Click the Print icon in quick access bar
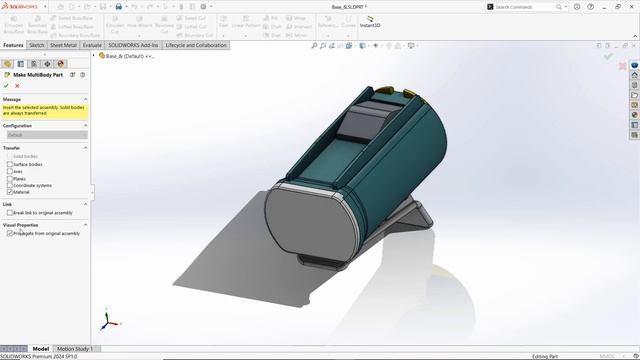This screenshot has height=360, width=640. 119,7
